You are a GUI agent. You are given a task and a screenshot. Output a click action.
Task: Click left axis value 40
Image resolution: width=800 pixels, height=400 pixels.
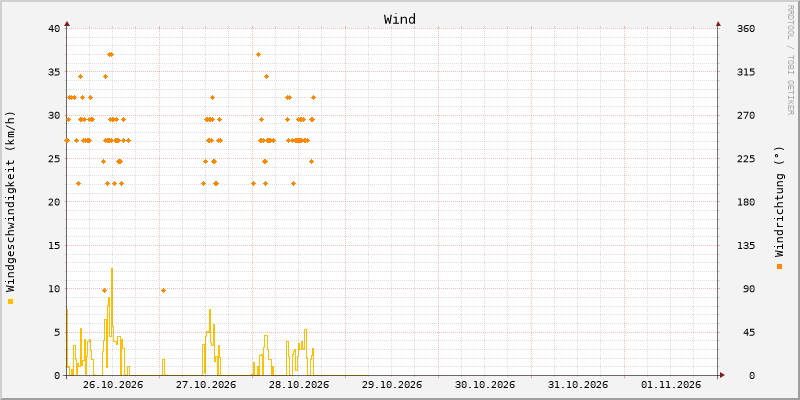[55, 28]
